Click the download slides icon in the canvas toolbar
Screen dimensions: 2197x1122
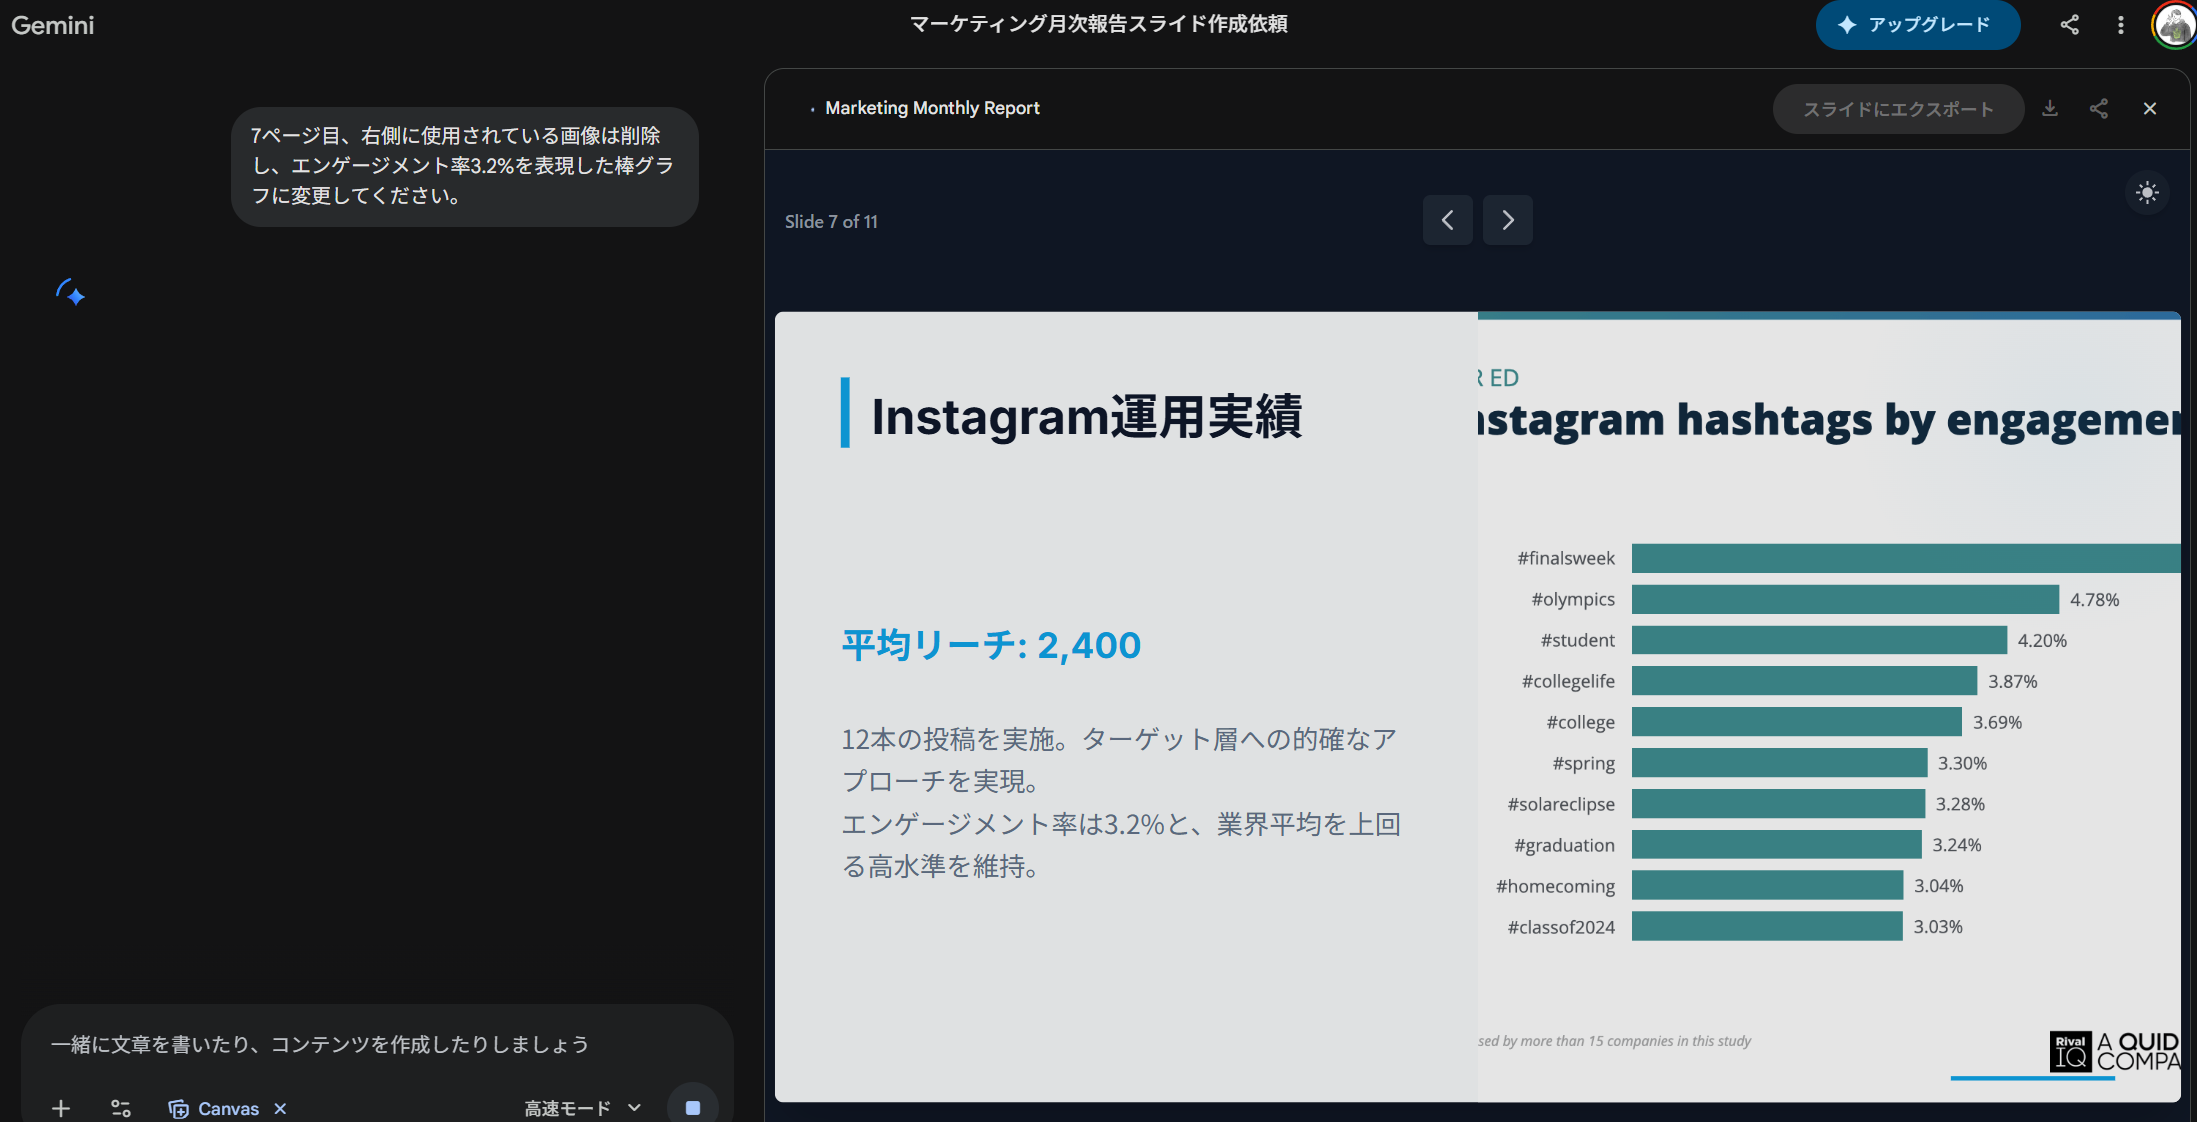point(2050,108)
